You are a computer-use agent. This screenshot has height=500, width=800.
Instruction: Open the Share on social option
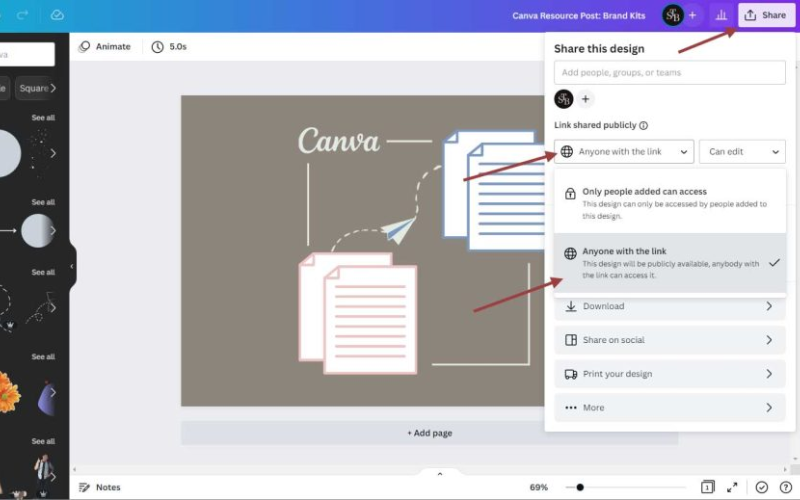point(670,340)
